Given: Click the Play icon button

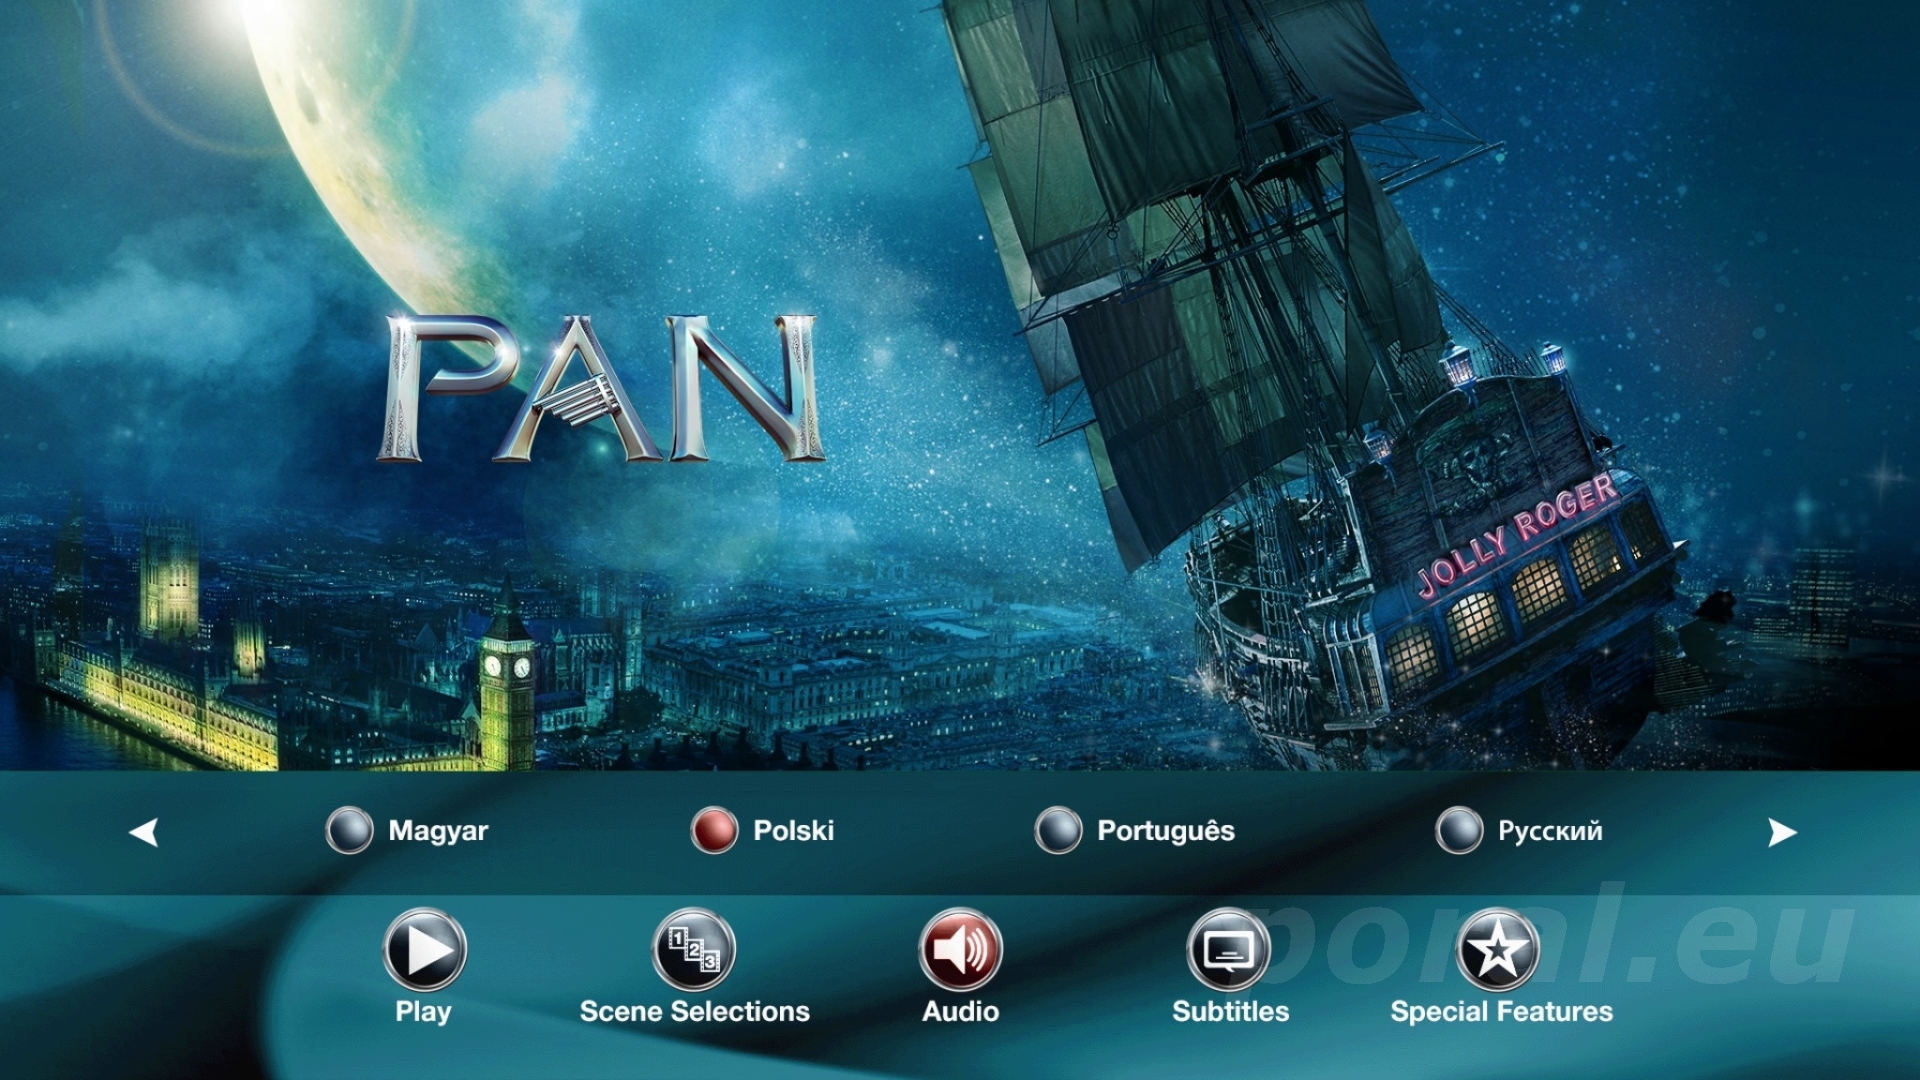Looking at the screenshot, I should (x=424, y=949).
